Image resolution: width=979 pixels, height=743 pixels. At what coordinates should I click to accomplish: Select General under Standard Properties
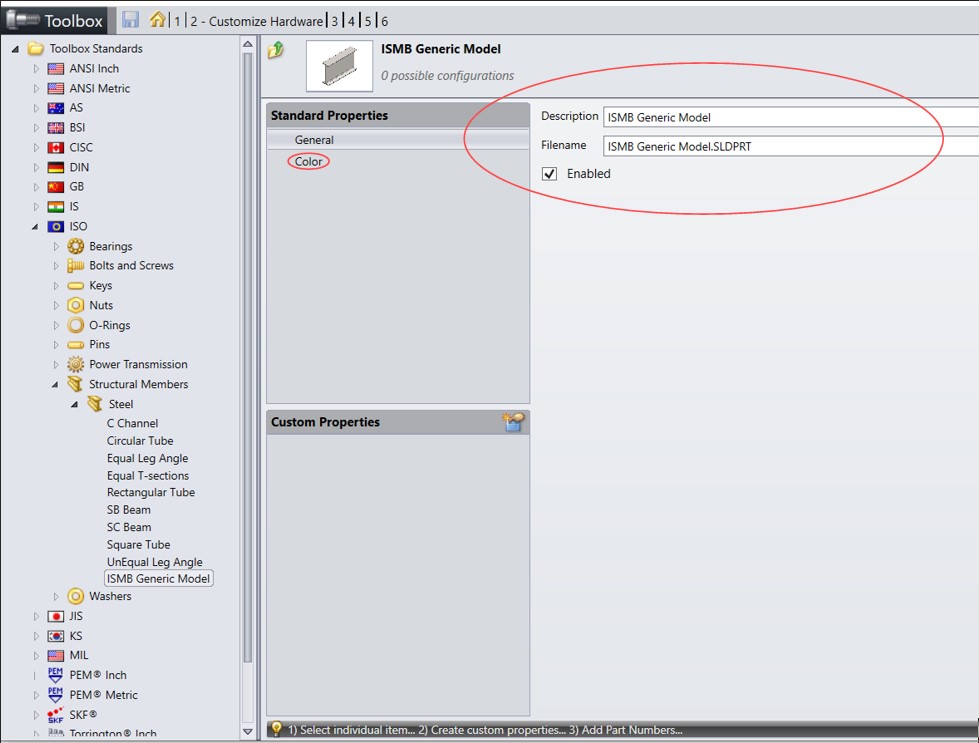pos(398,140)
